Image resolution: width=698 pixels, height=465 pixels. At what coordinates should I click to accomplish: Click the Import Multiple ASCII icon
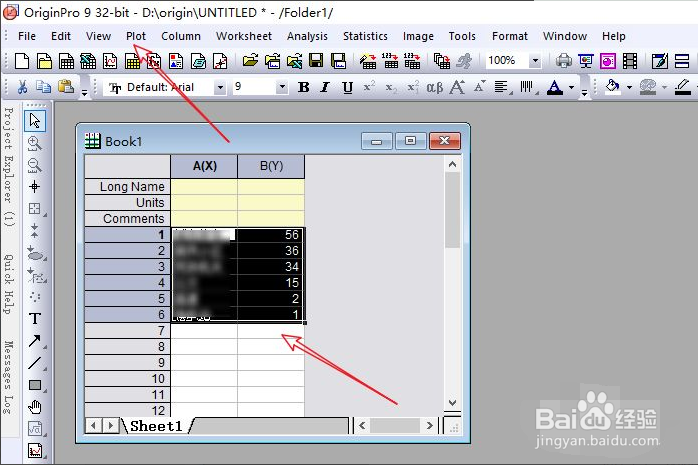pyautogui.click(x=412, y=61)
